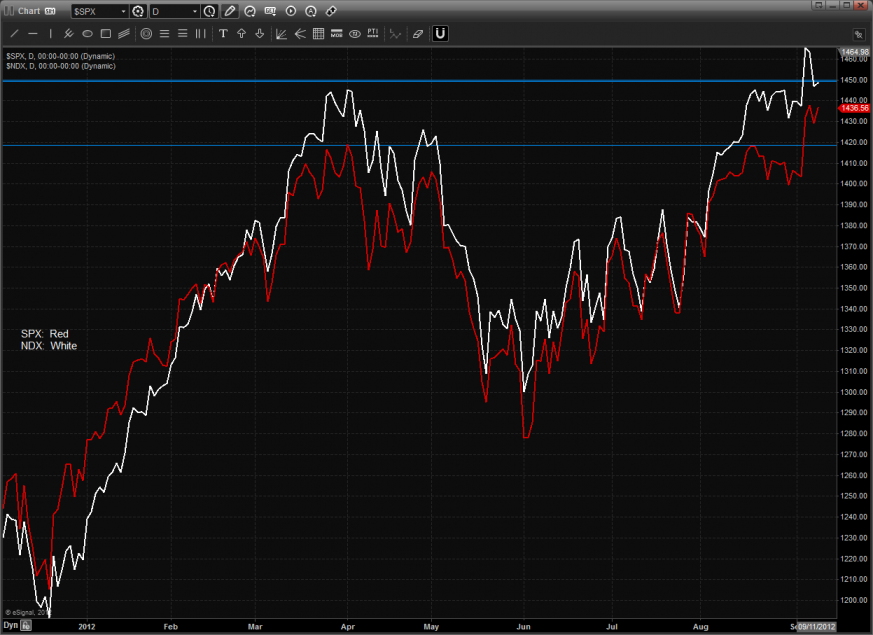Click the pin icon below the window controls
The image size is (873, 635).
858,35
